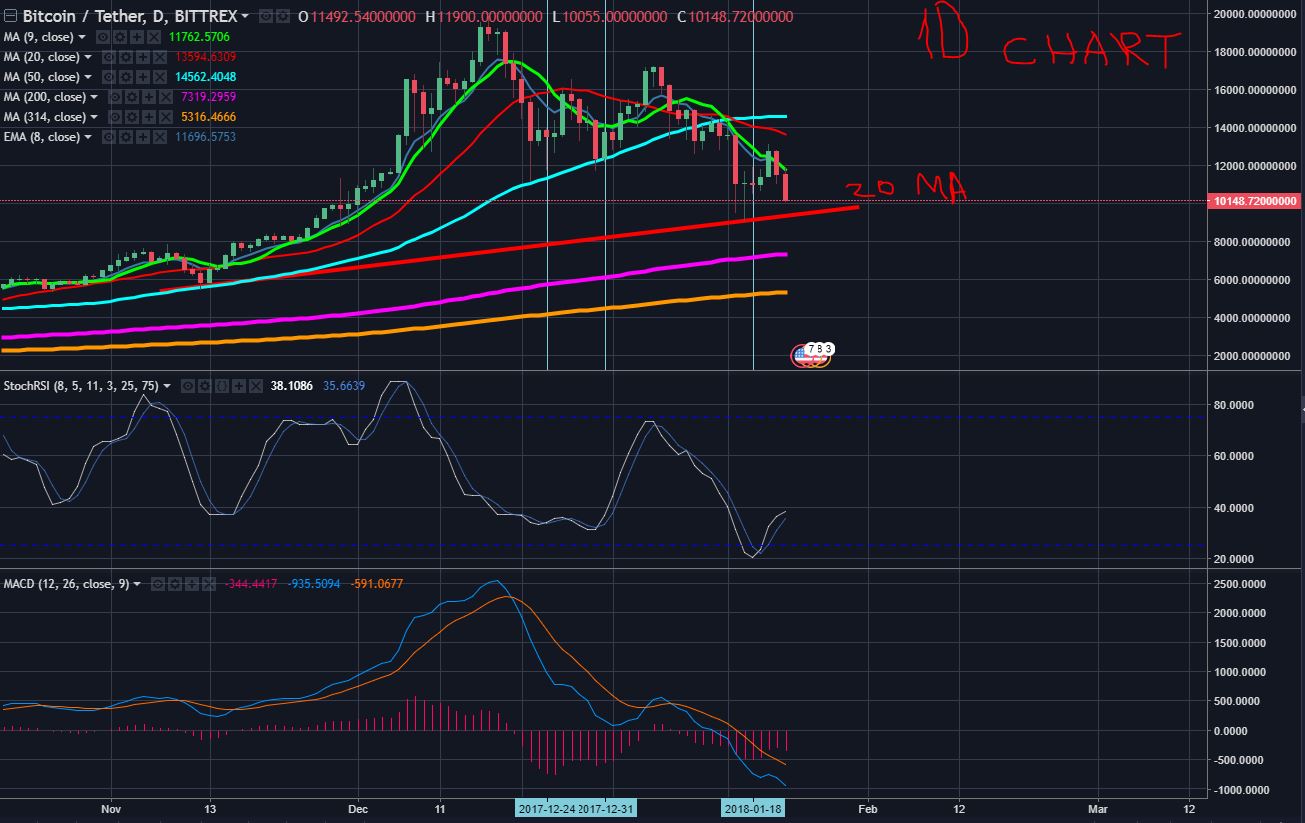Click the plus icon beside MA (20, close)
The width and height of the screenshot is (1305, 823).
click(143, 57)
